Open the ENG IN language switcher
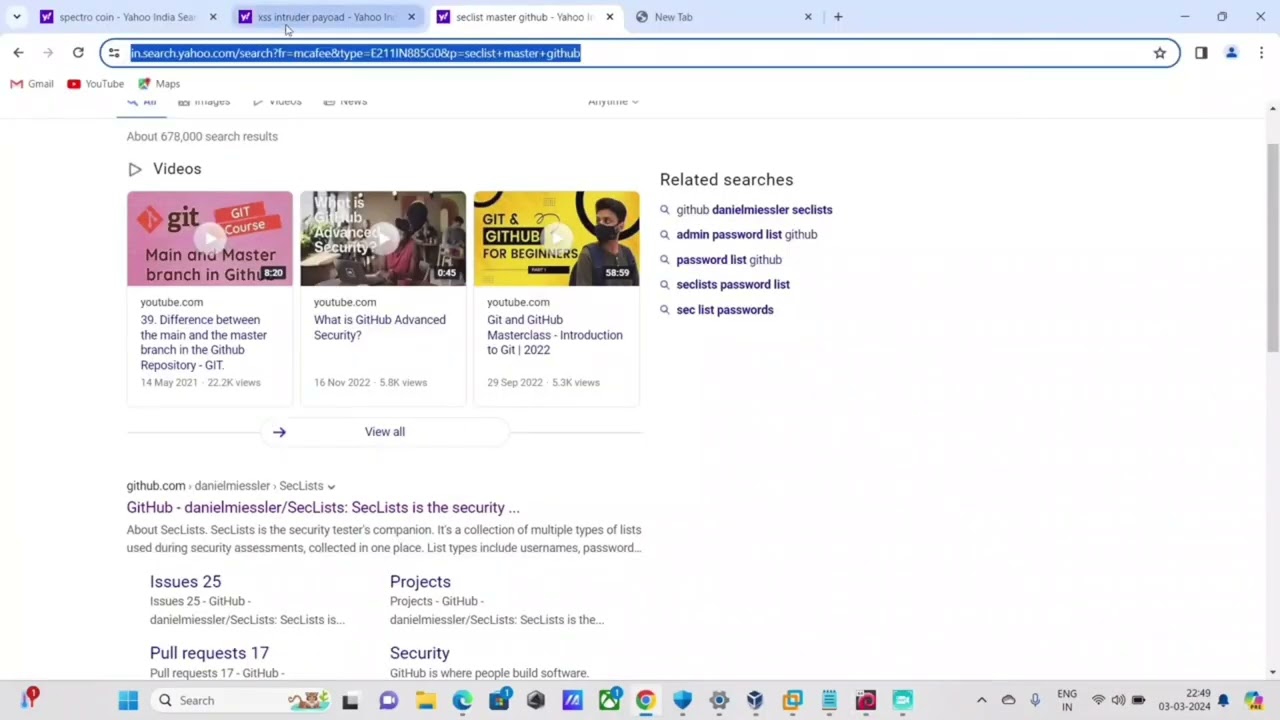The image size is (1280, 720). click(1067, 701)
